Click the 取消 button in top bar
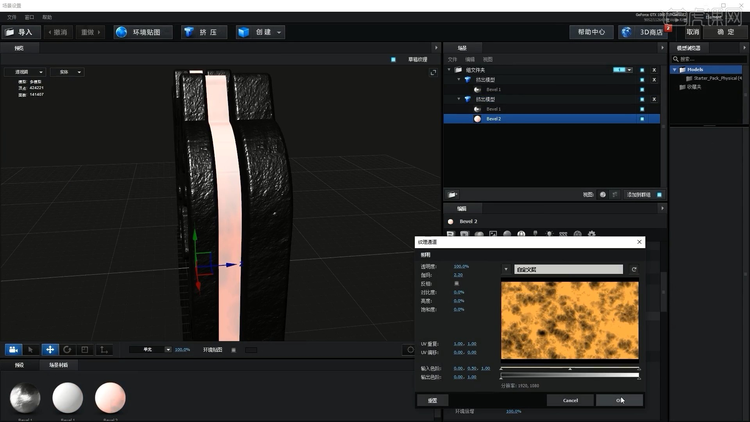This screenshot has width=750, height=422. [693, 32]
